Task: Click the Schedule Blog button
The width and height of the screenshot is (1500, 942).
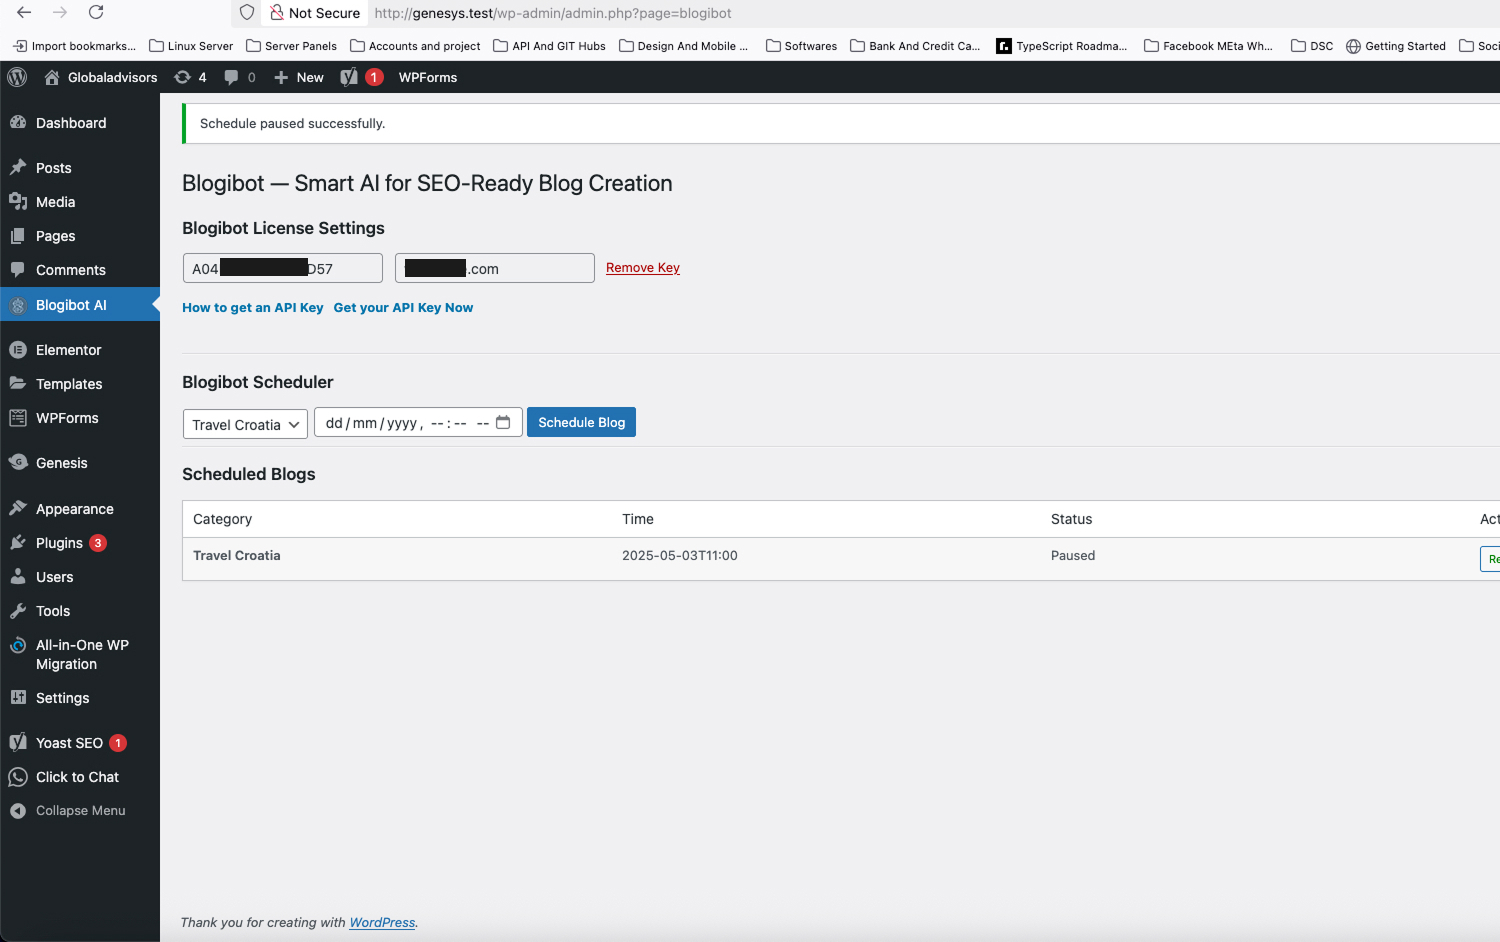Action: click(x=581, y=421)
